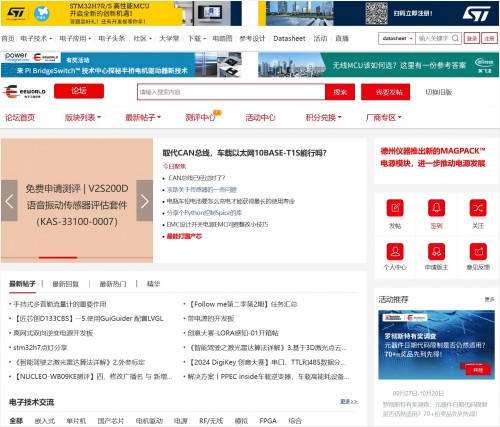Open 论坛首页 in the forum nav
The height and width of the screenshot is (427, 500).
point(20,117)
